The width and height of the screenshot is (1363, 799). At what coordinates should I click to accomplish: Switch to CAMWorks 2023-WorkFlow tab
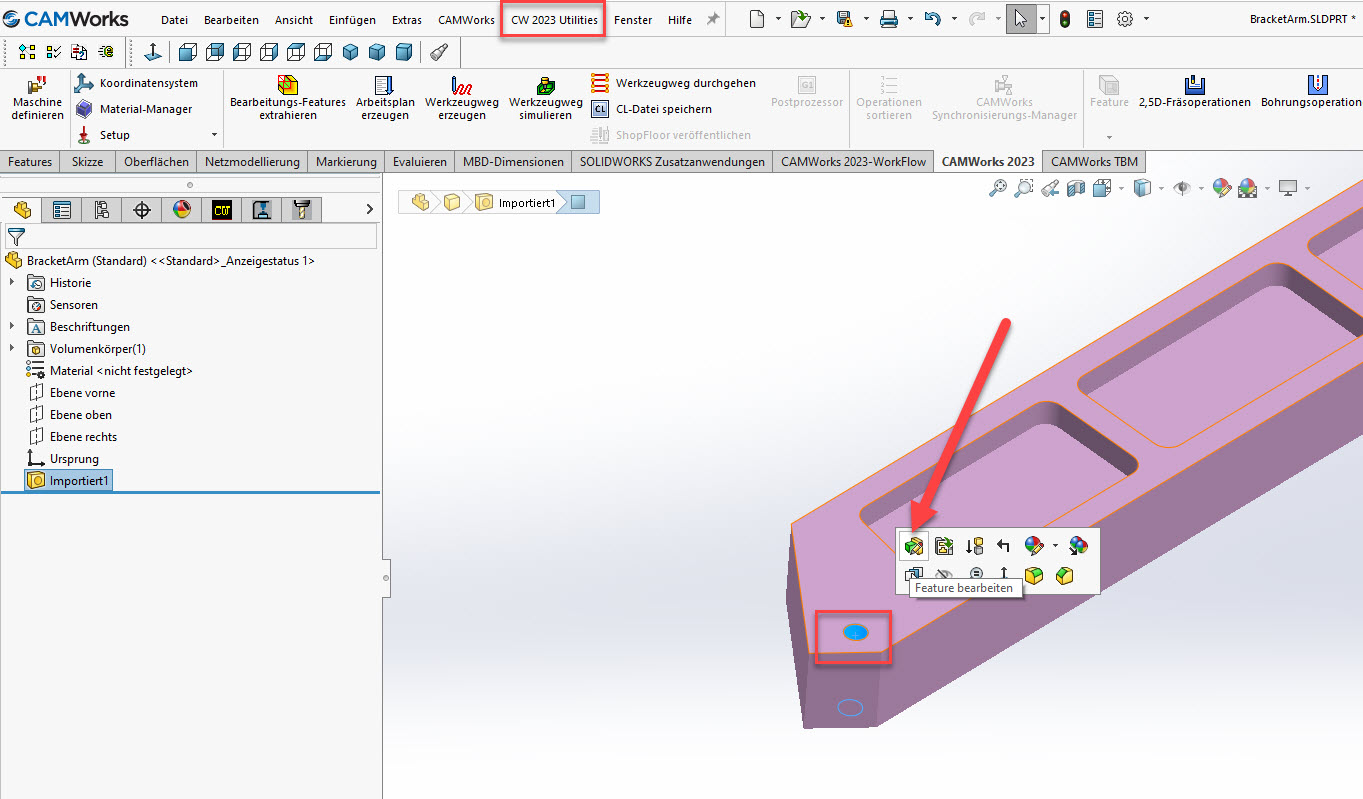[x=854, y=161]
